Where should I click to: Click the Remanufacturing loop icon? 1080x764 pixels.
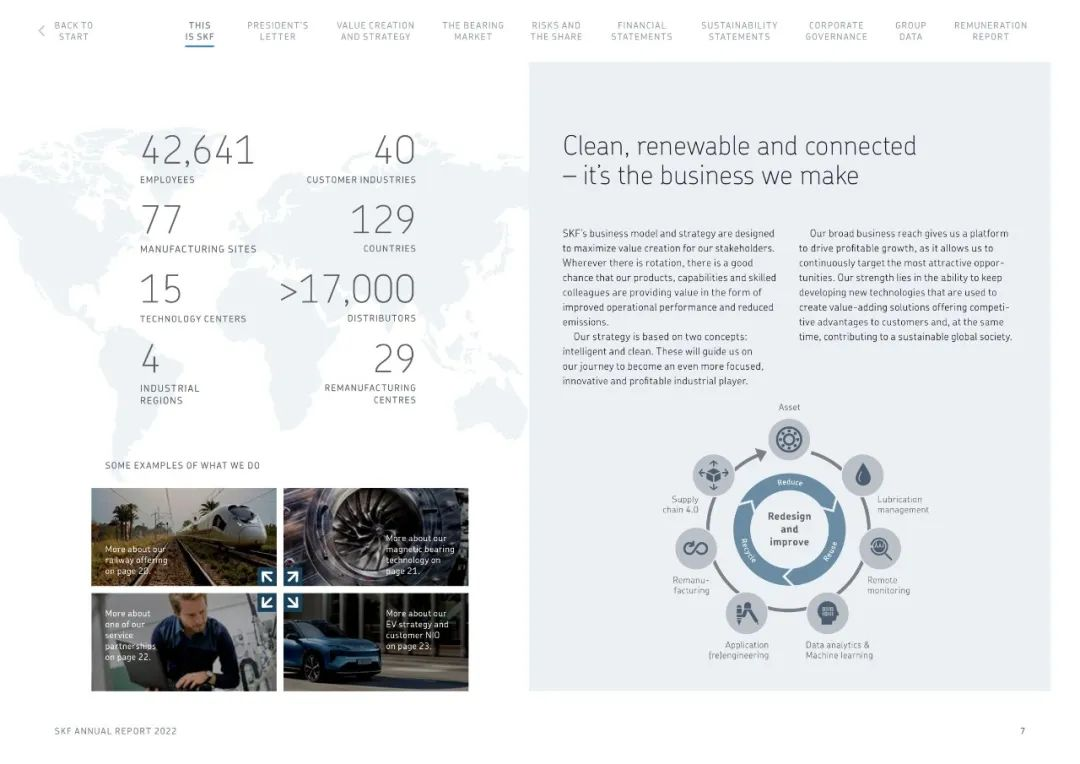tap(695, 547)
